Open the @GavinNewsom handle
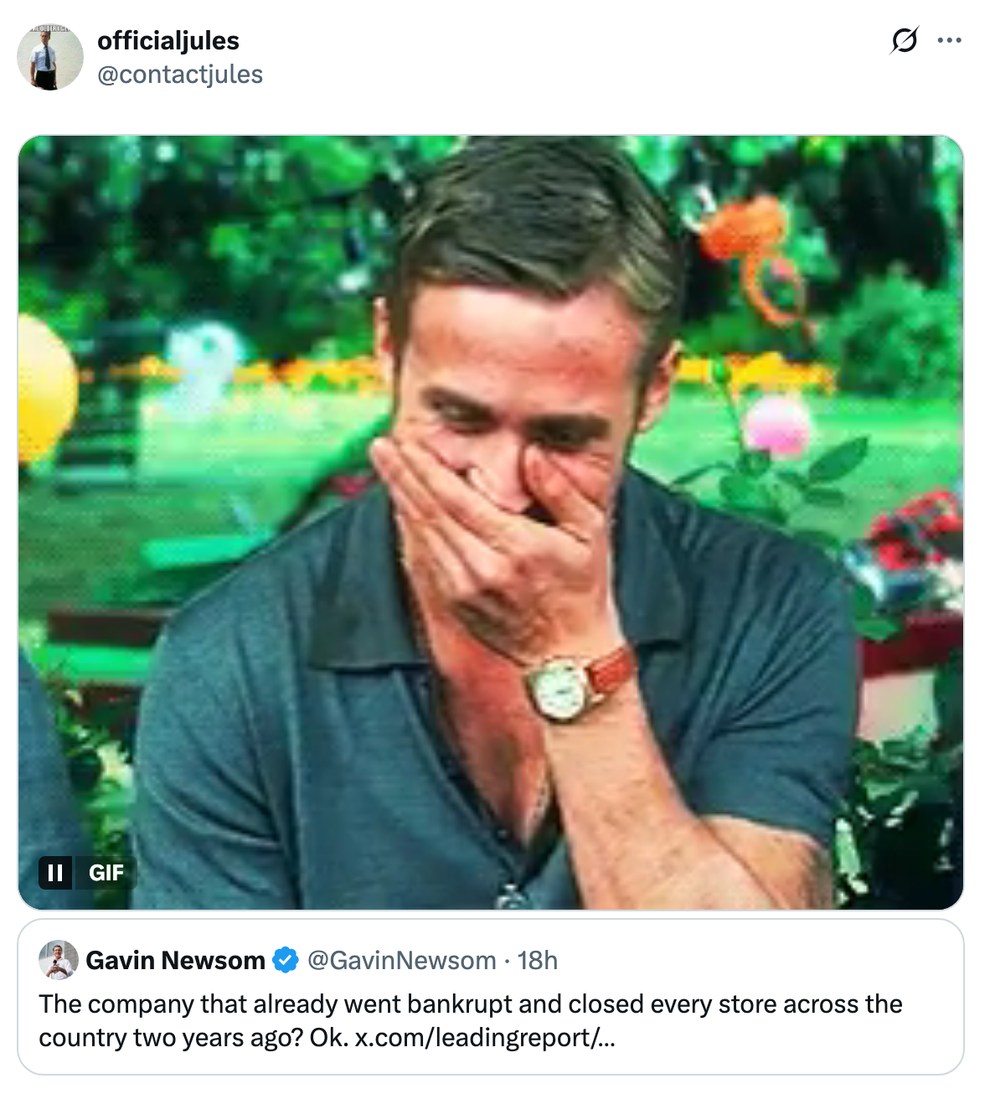 [401, 961]
